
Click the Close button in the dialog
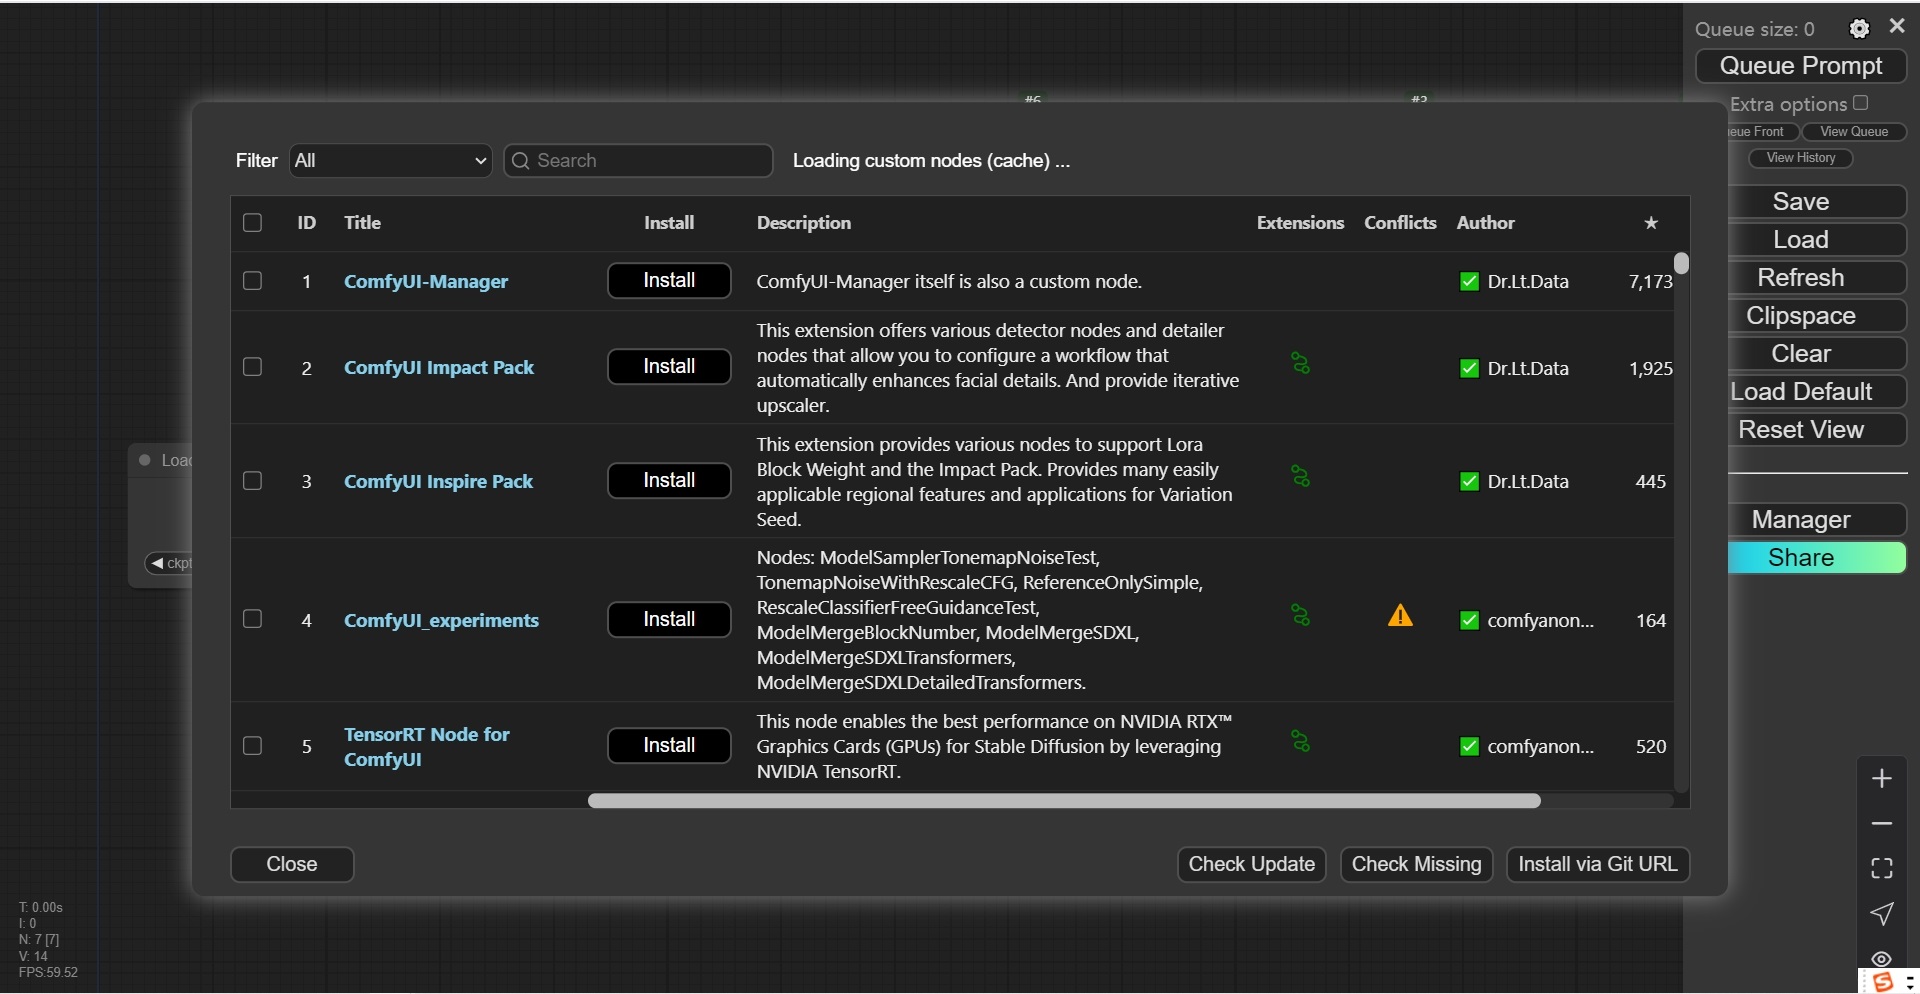pos(292,865)
